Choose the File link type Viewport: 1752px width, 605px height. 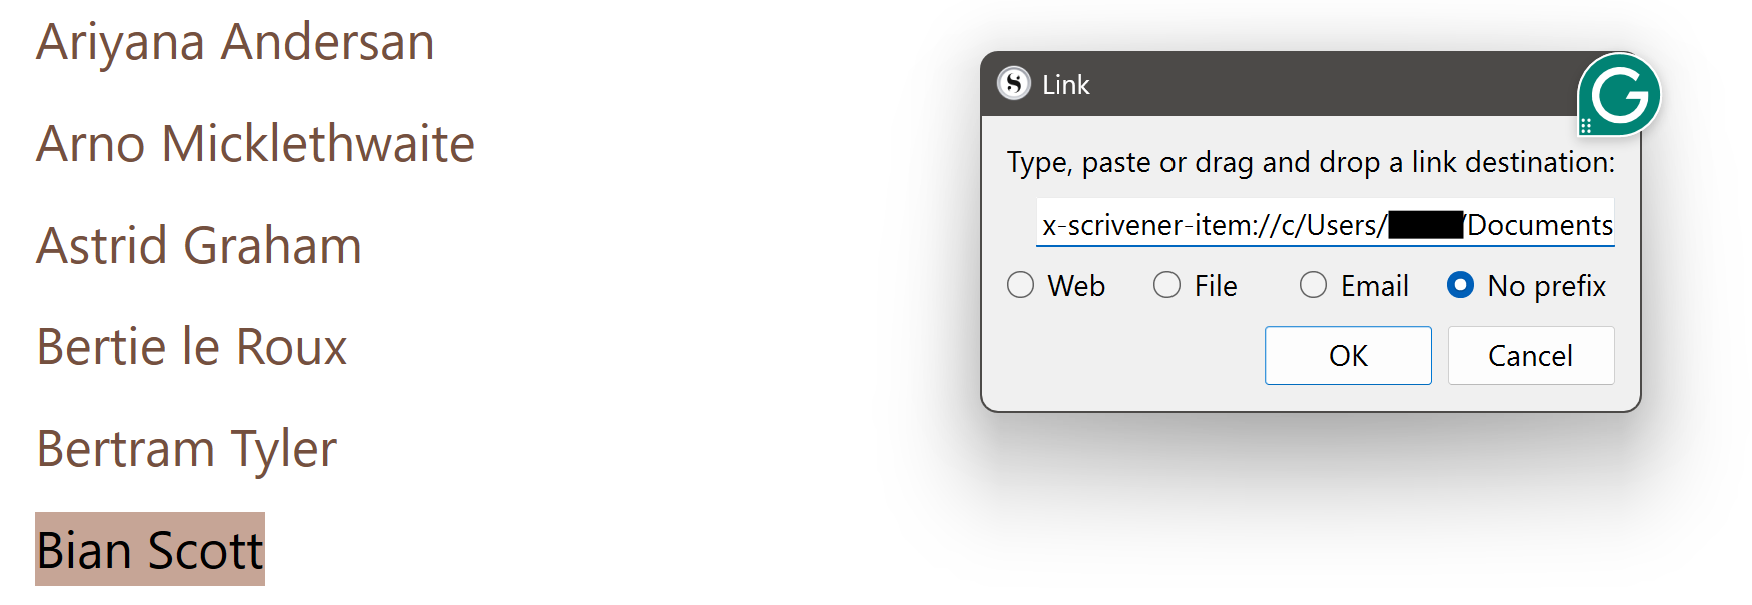[x=1167, y=286]
